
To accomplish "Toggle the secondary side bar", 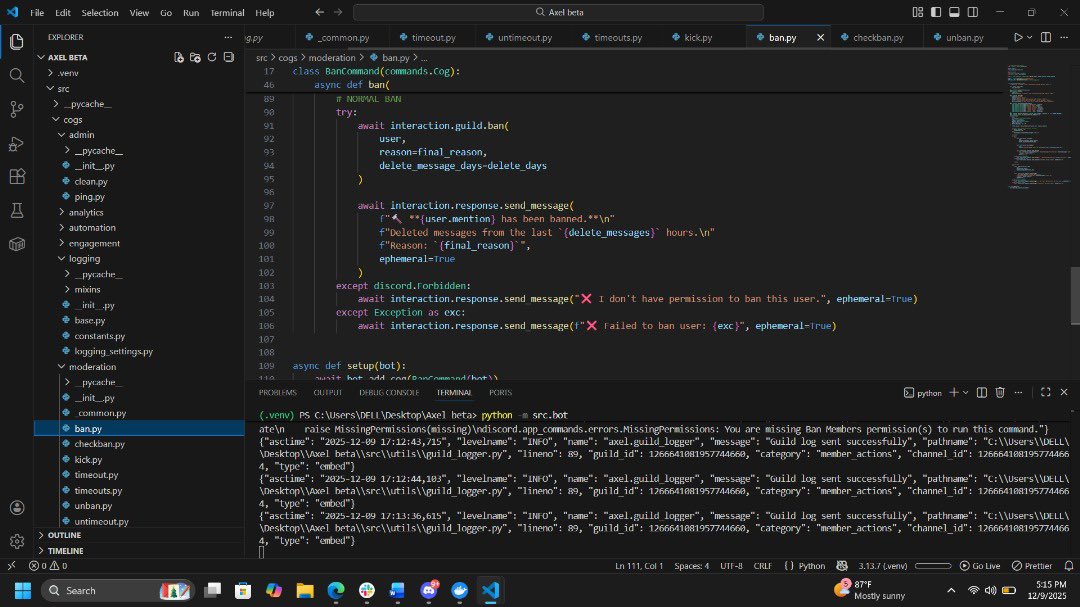I will 973,12.
